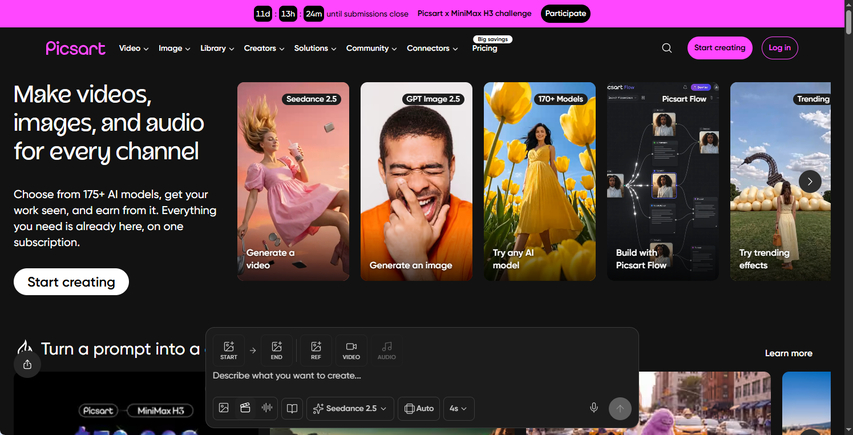Click the share icon at left edge

(27, 364)
